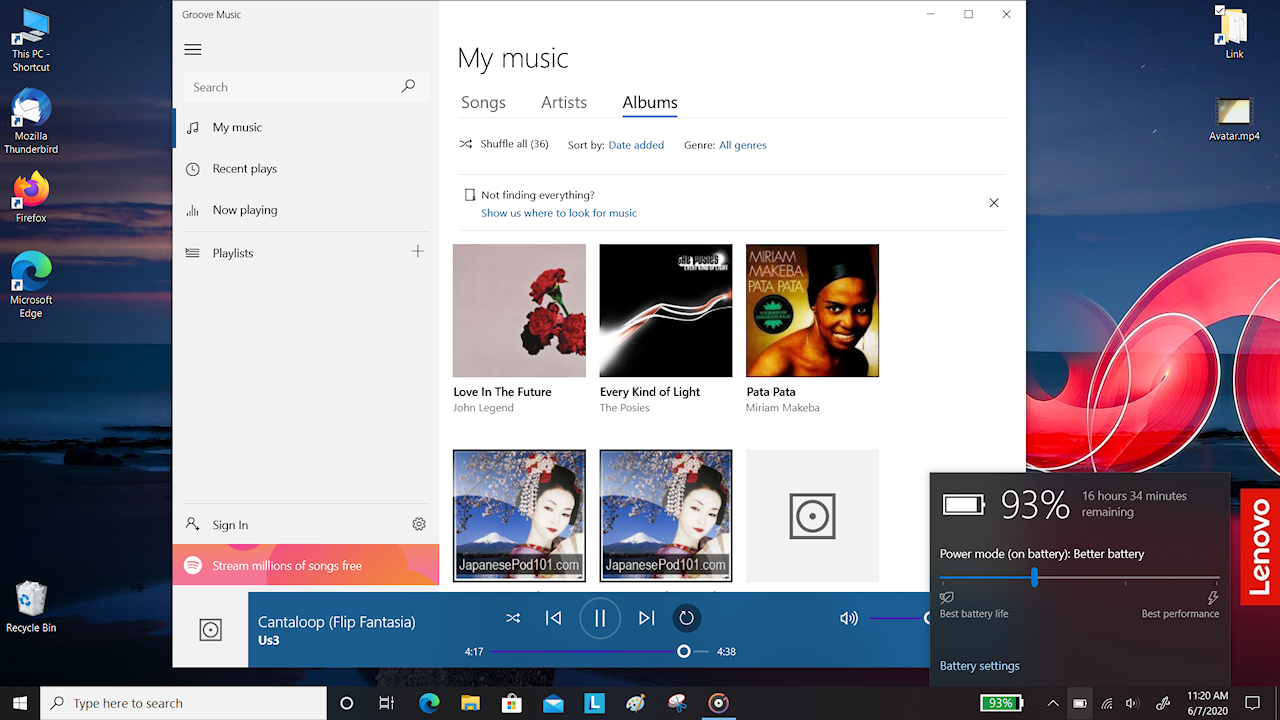Click the song progress seek slider
The height and width of the screenshot is (720, 1280).
pos(600,651)
